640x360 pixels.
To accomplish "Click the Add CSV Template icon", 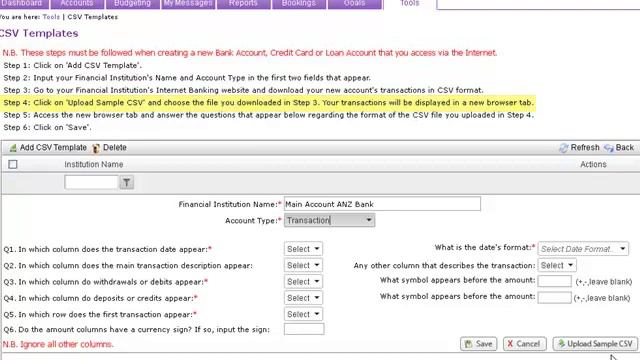I will pos(13,148).
